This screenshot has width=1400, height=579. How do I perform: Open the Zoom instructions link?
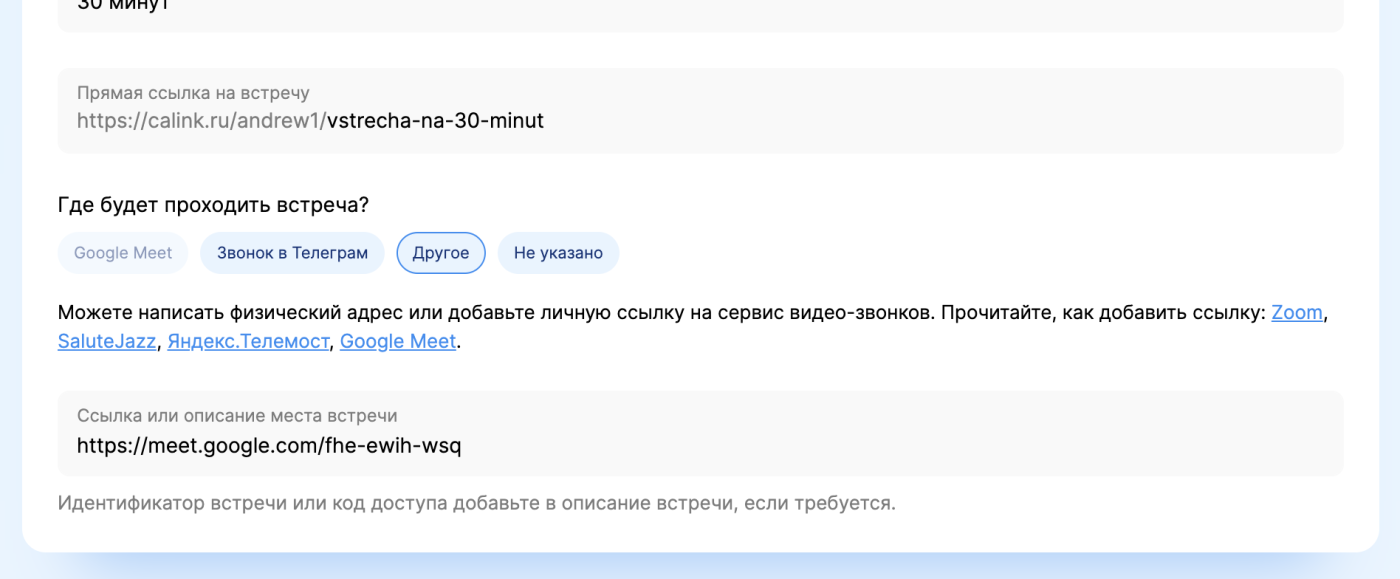[x=1297, y=312]
